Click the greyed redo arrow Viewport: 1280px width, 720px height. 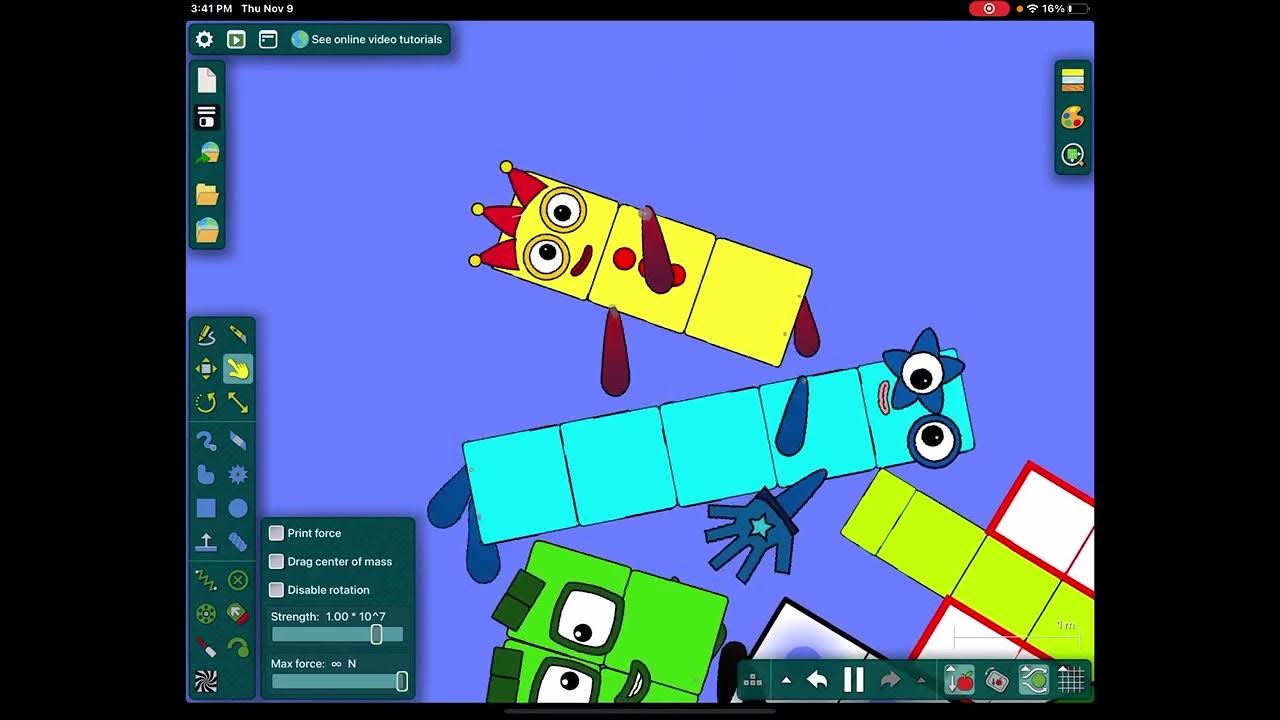tap(890, 680)
